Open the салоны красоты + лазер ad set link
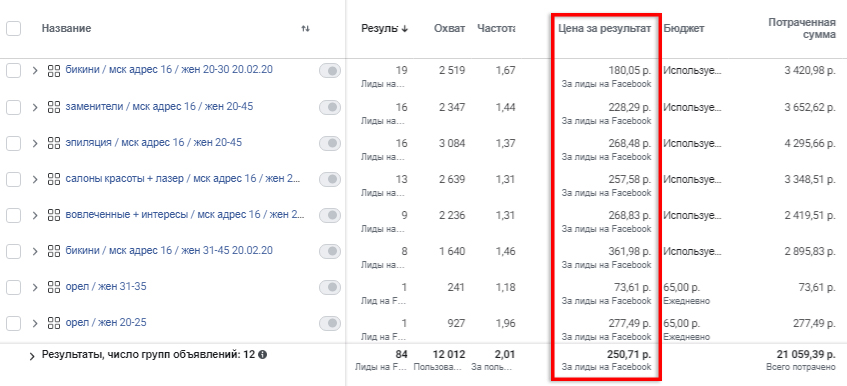Viewport: 847px width, 386px height. (183, 179)
